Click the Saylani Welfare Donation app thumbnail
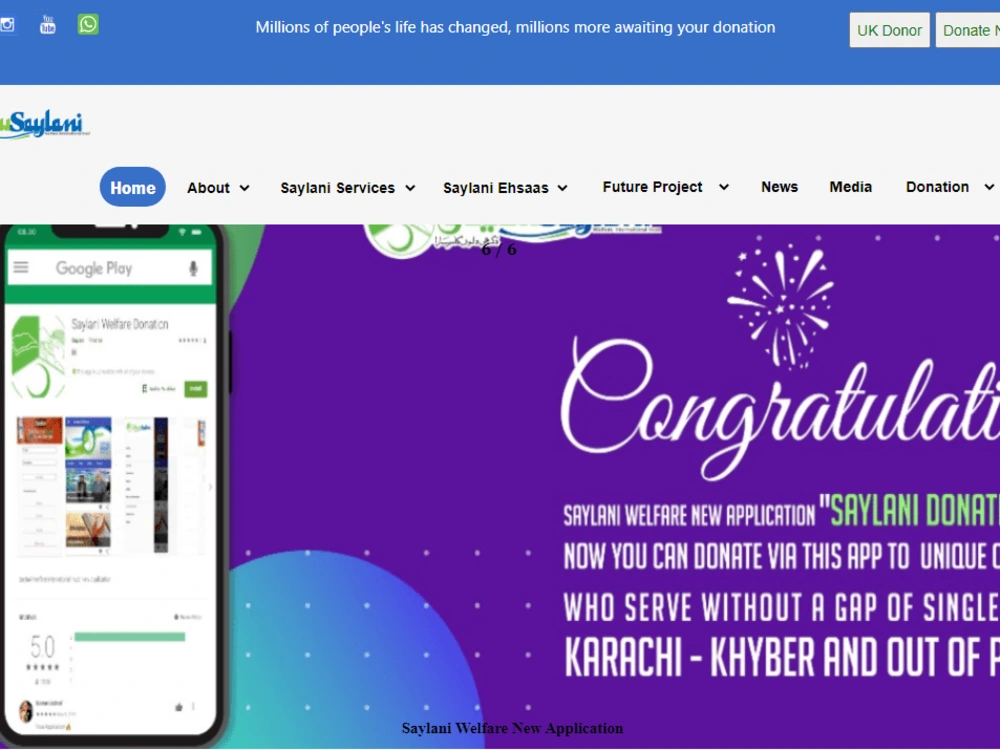This screenshot has height=750, width=1000. tap(38, 357)
